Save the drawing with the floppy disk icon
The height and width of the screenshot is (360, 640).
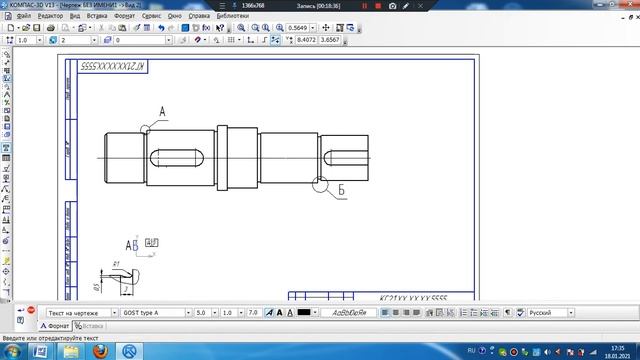coord(36,28)
